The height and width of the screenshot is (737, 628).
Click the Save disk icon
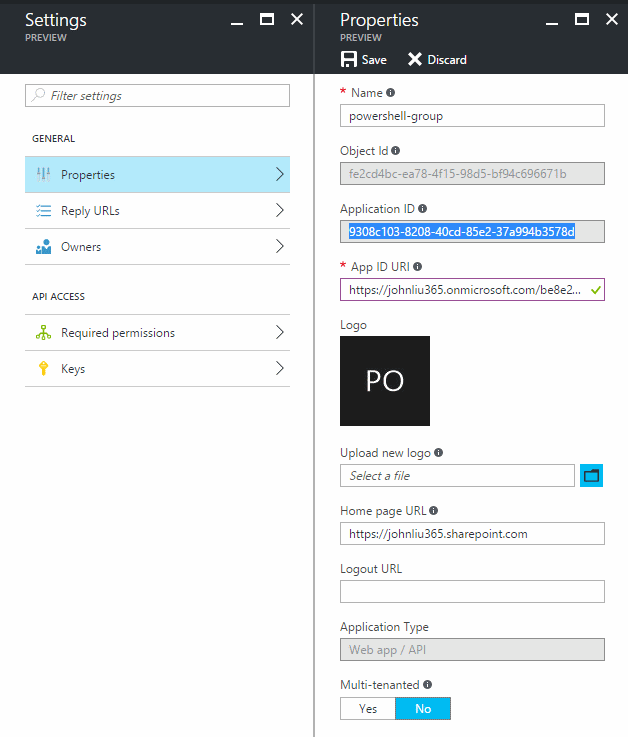(349, 60)
